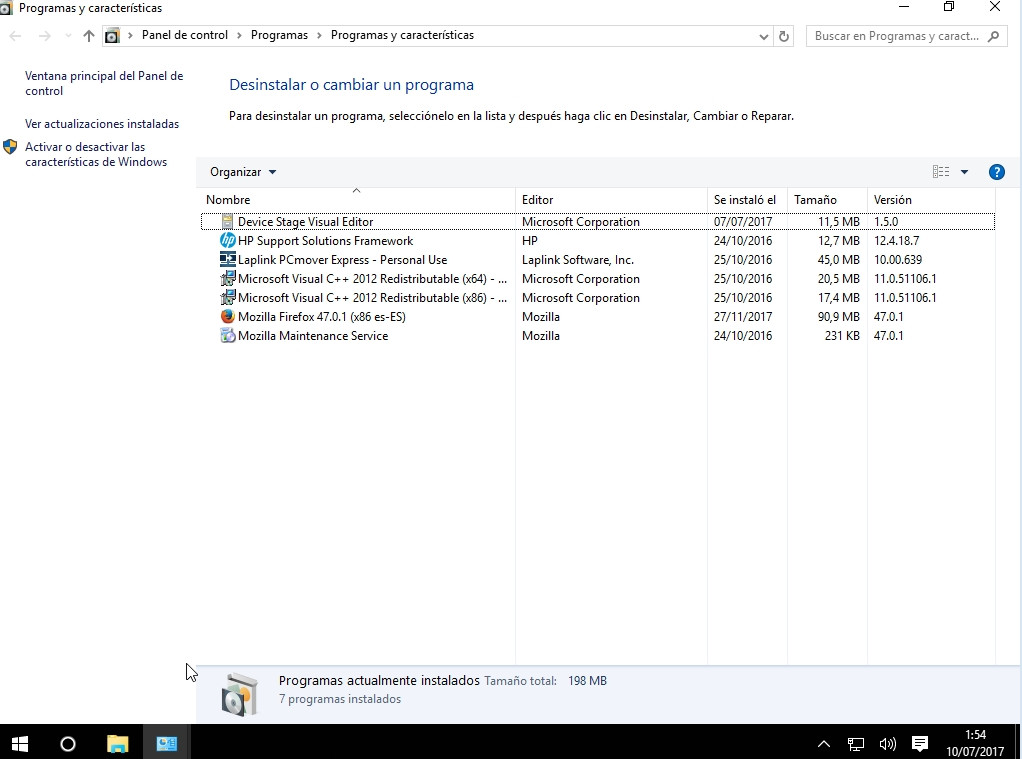
Task: Open the help question mark icon
Action: [996, 172]
